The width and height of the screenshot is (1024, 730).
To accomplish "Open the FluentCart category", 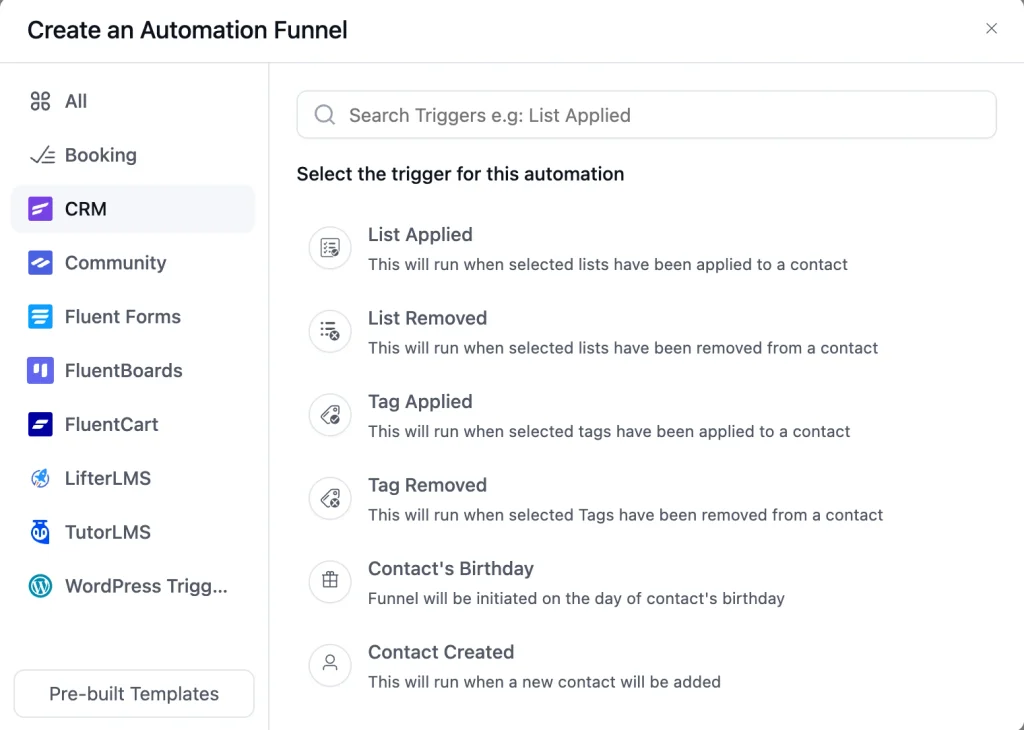I will [x=133, y=424].
